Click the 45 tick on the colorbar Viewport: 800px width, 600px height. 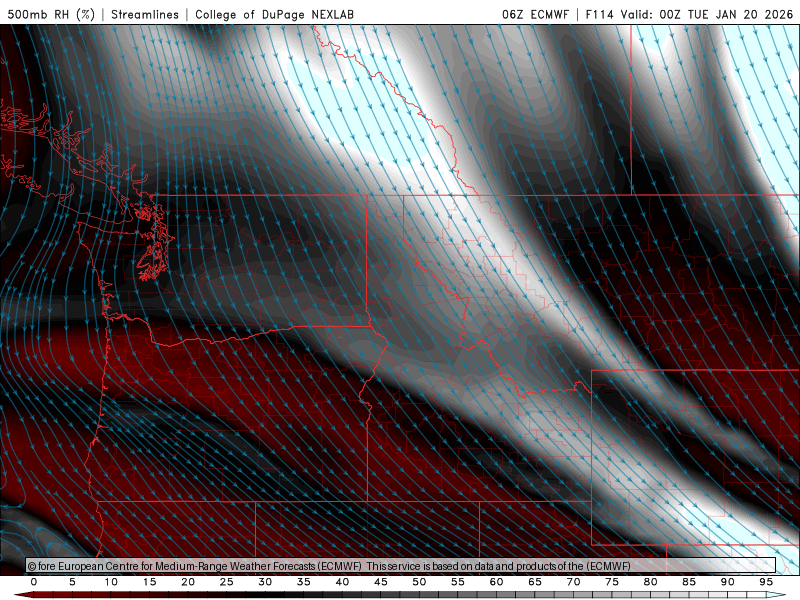pos(381,582)
